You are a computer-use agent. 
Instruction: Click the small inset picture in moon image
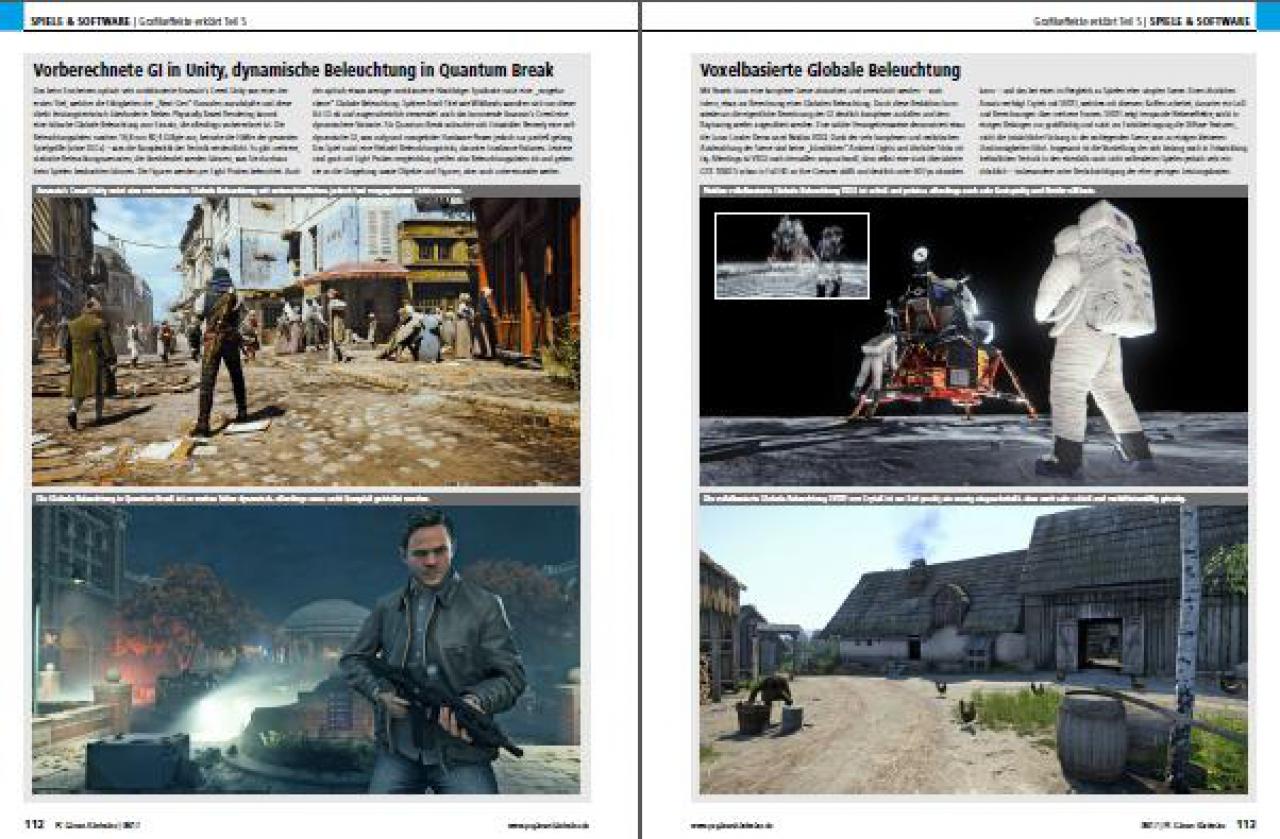(x=792, y=255)
